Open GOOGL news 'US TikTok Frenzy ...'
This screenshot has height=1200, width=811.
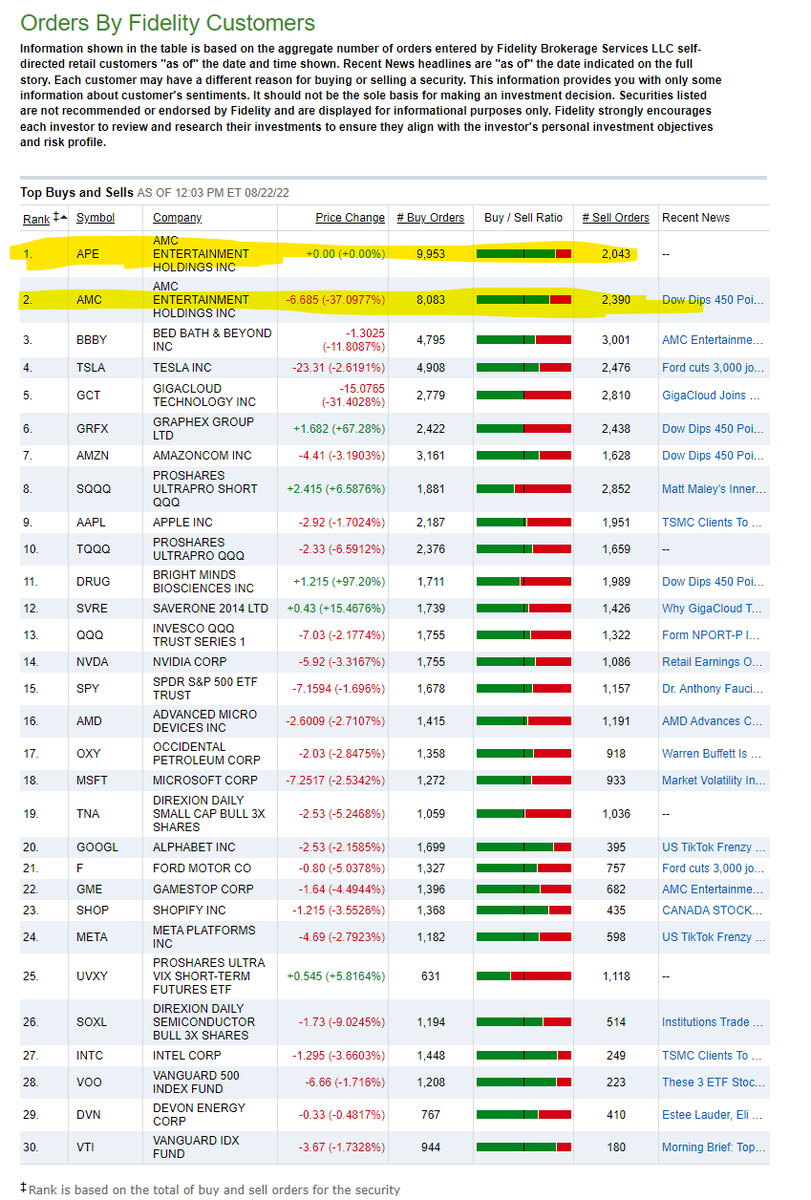713,847
